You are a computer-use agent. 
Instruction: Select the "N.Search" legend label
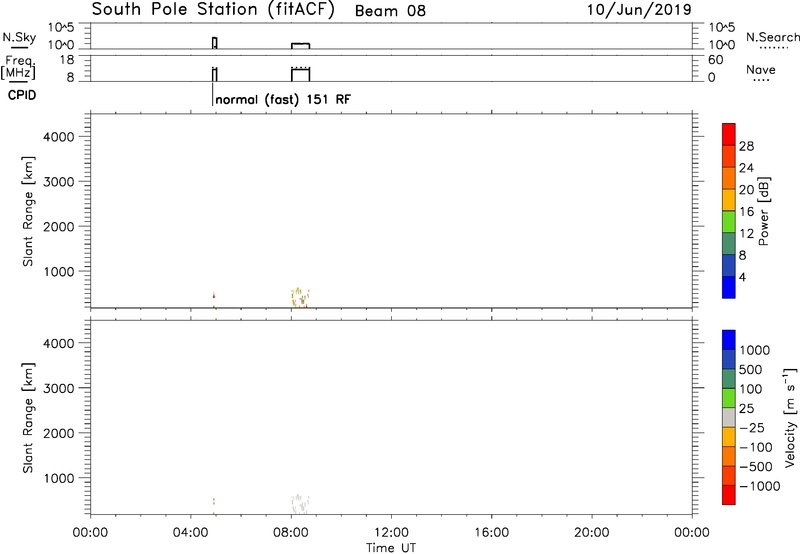tap(772, 37)
